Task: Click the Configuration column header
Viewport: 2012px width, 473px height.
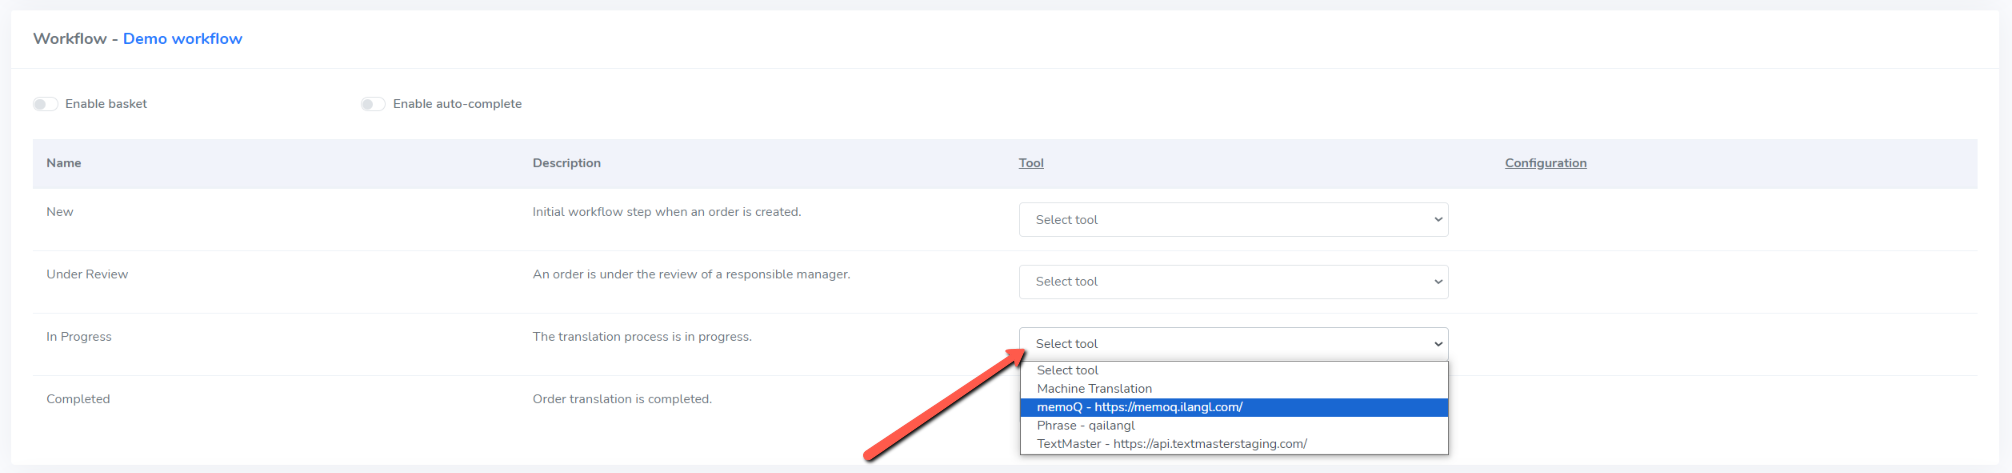Action: (x=1545, y=163)
